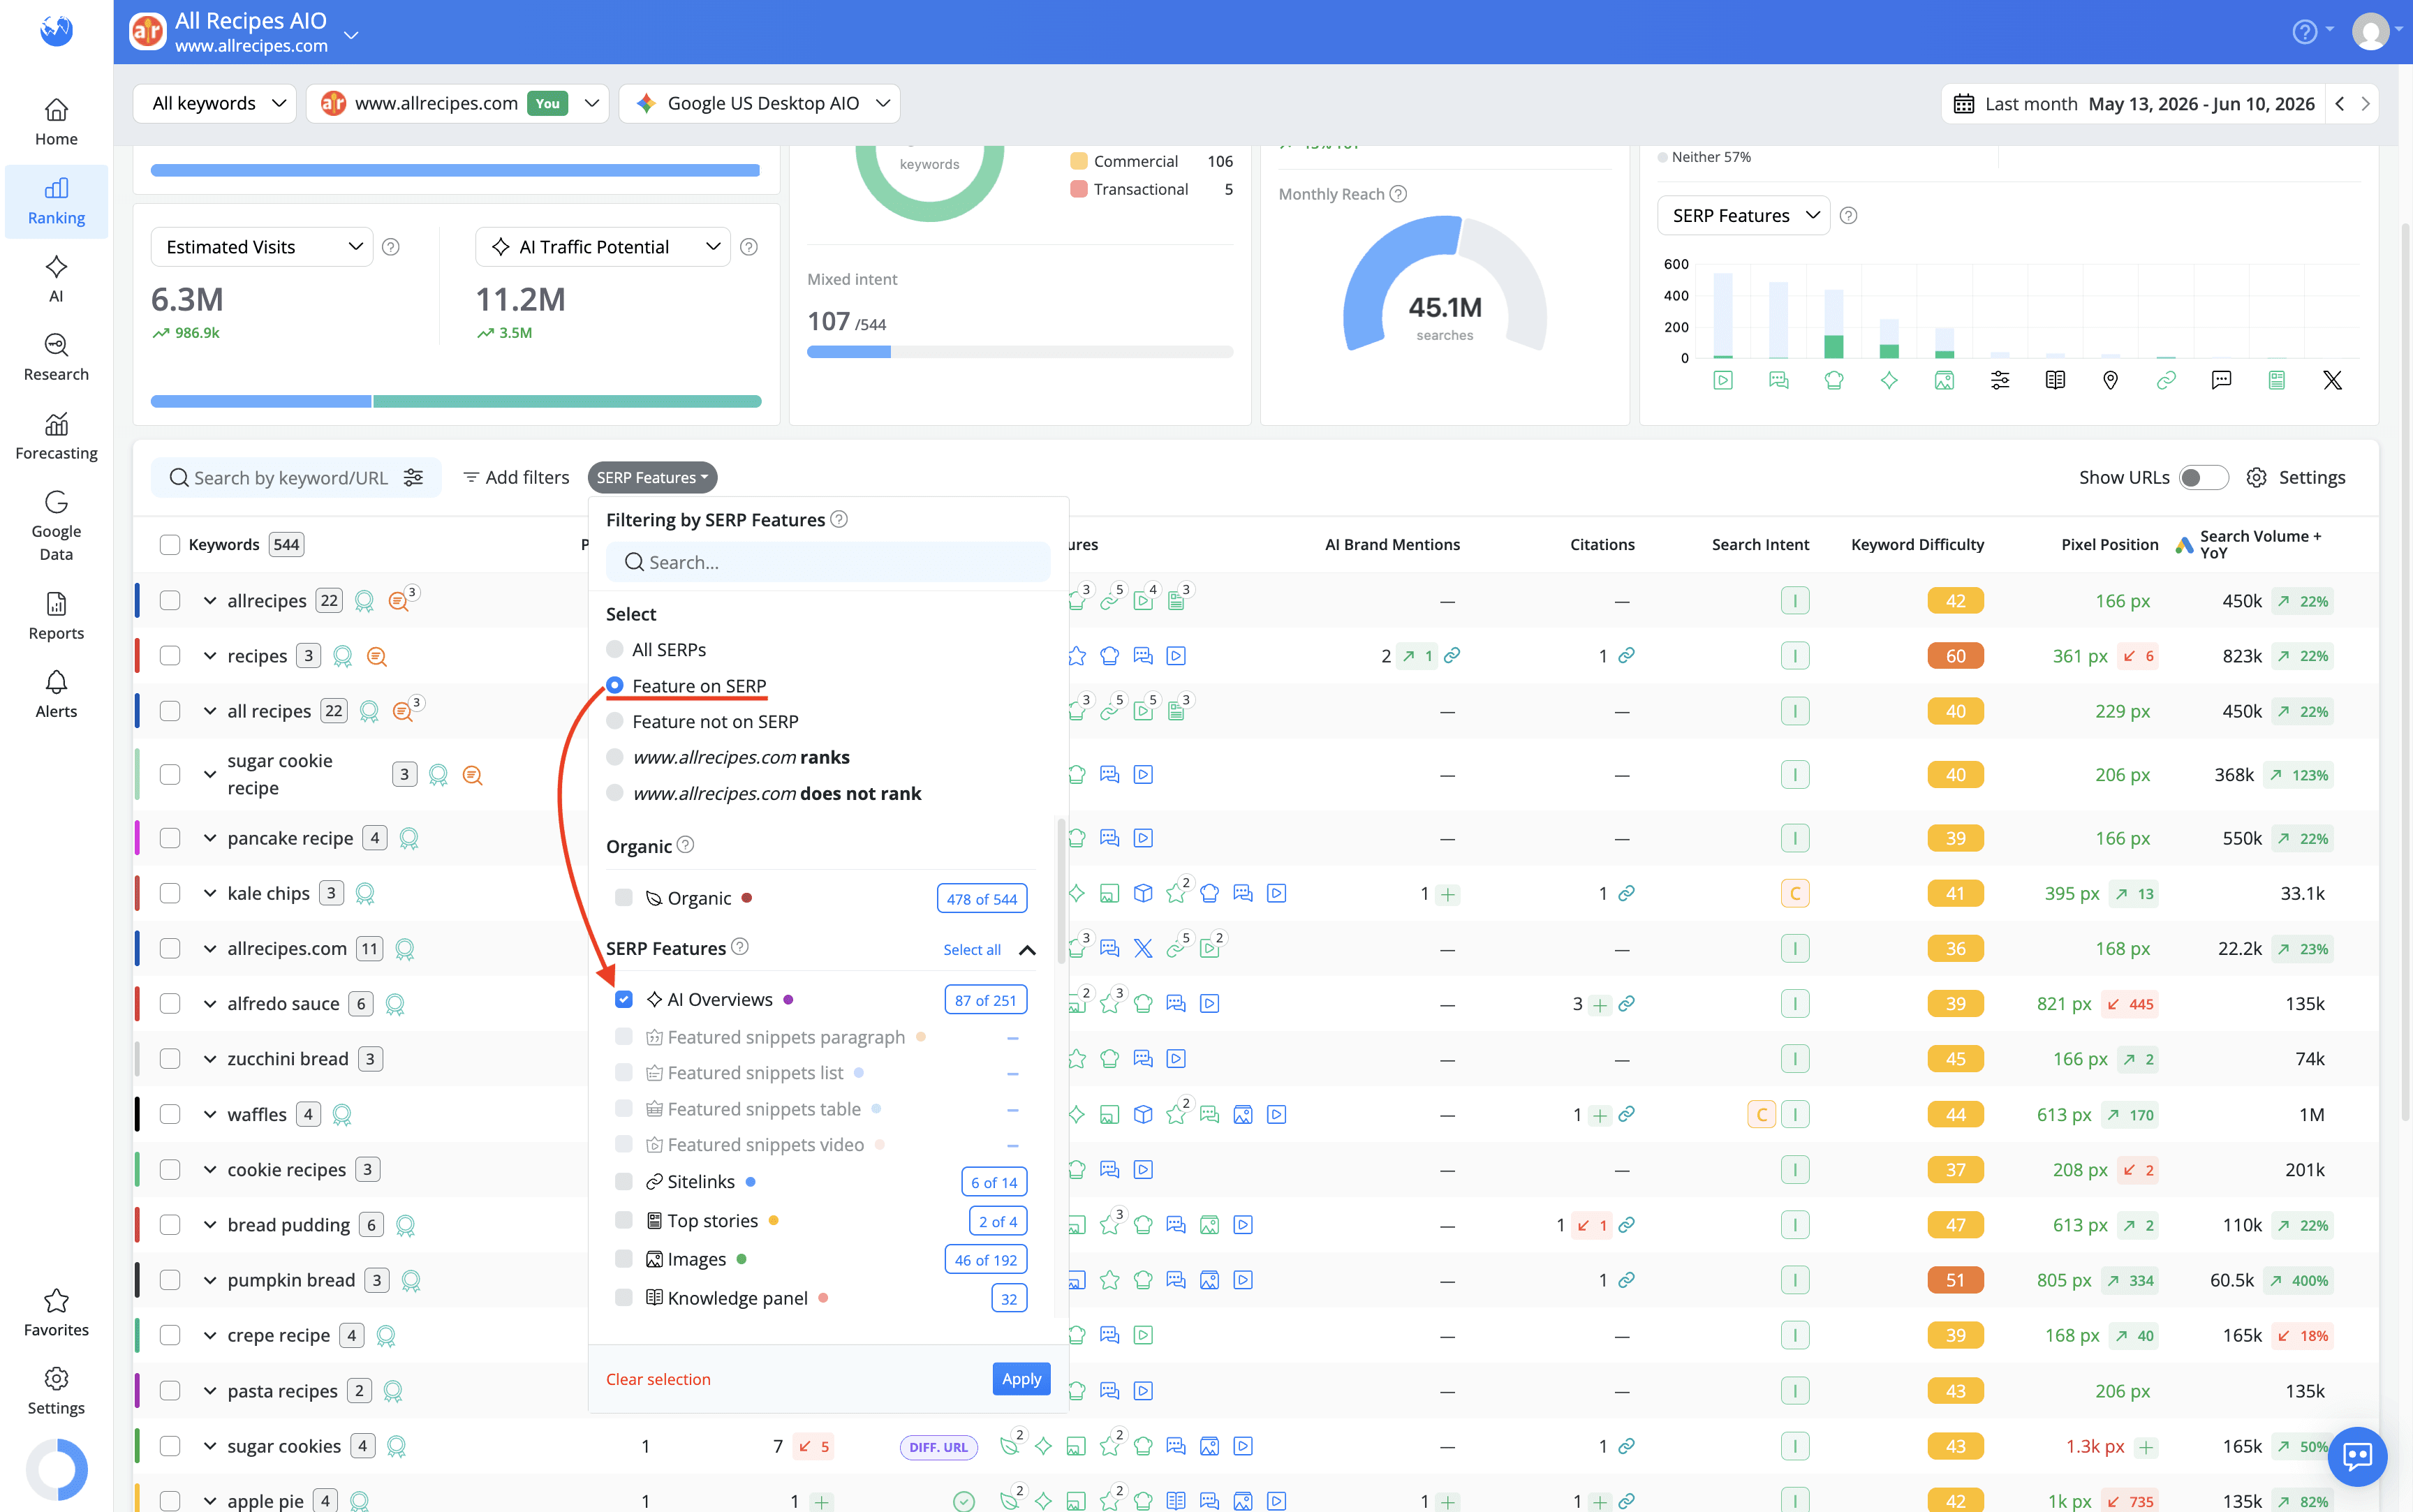Click the Clear selection link
Screen dimensions: 2413x1512
tap(658, 1379)
